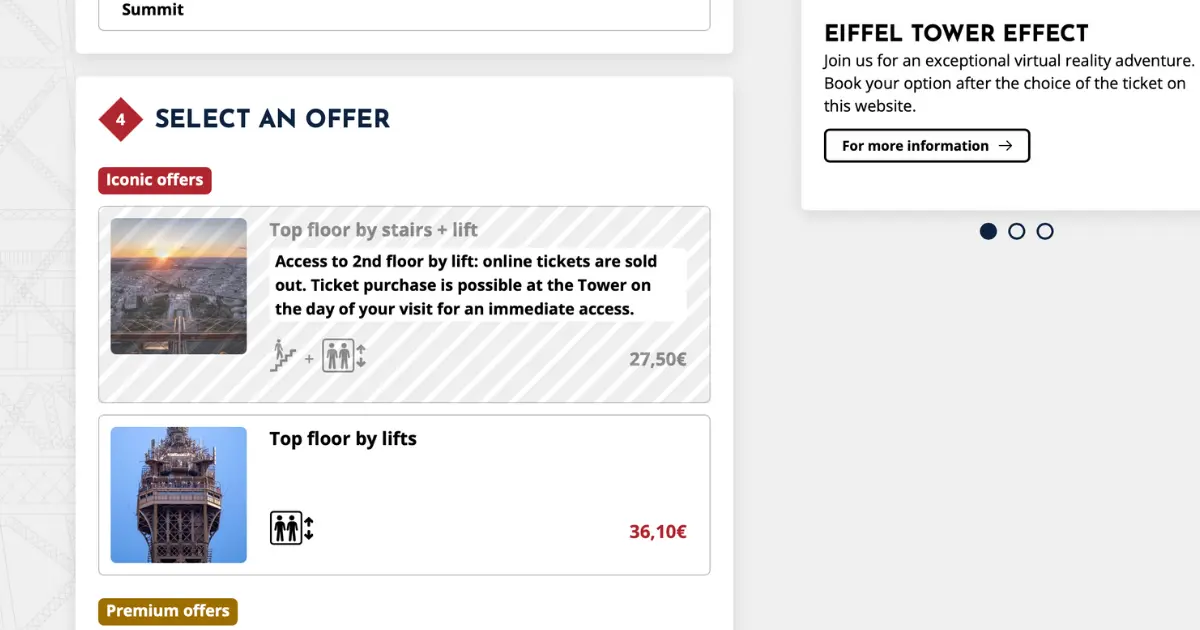Click the sunset aerial view thumbnail
The image size is (1200, 630).
click(179, 286)
